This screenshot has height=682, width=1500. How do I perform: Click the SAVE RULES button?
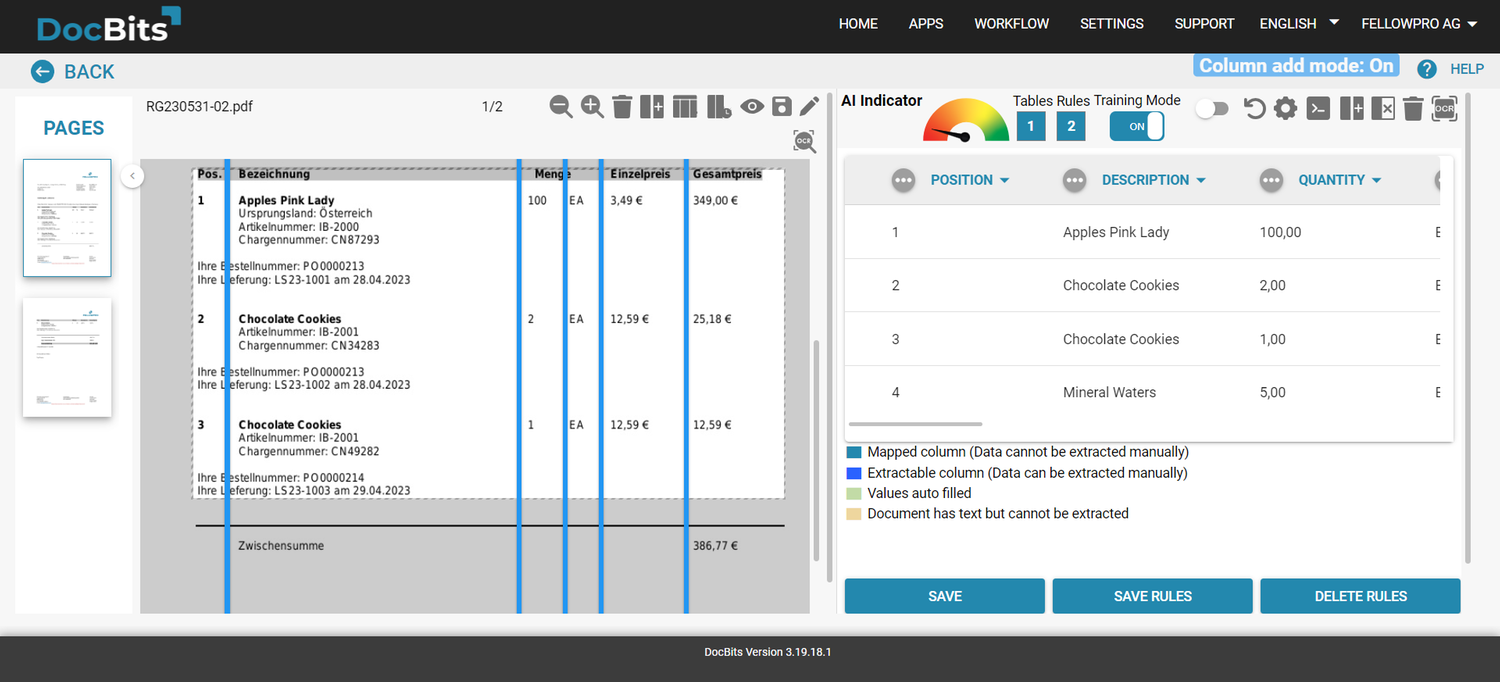pos(1152,595)
